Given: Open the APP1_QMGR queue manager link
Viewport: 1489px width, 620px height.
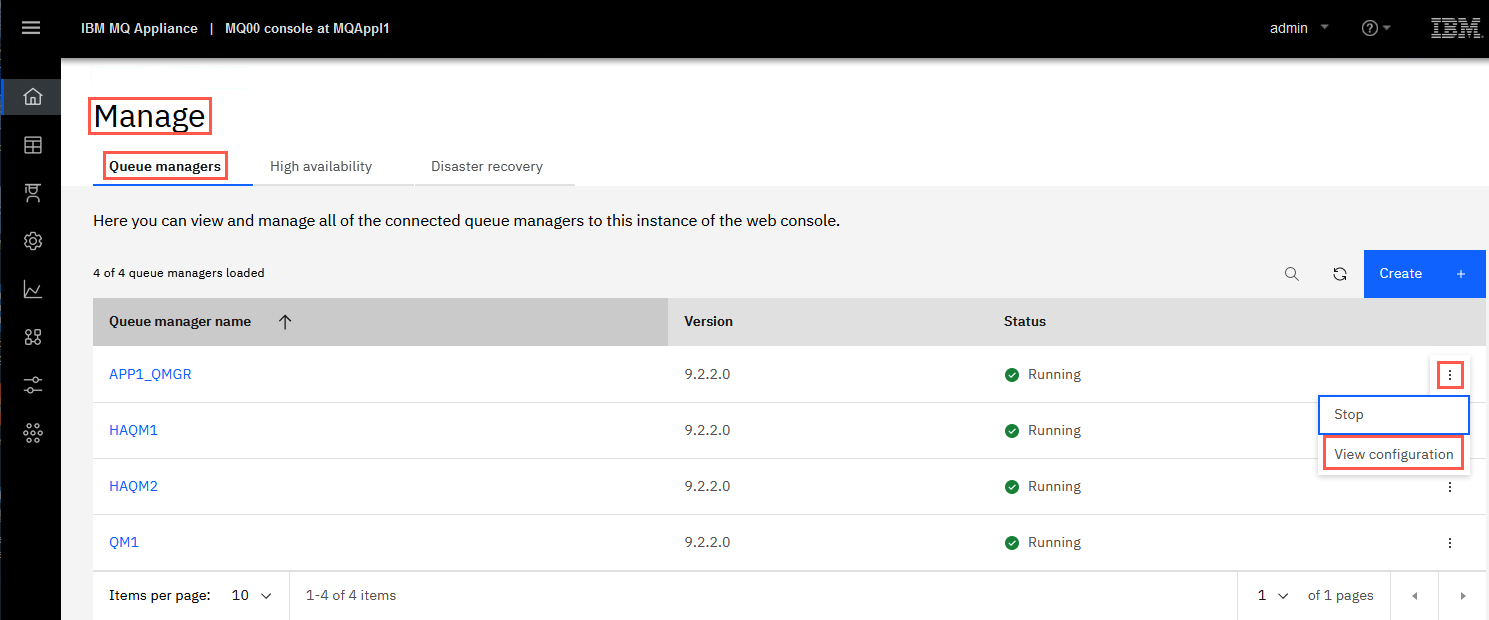Looking at the screenshot, I should 150,375.
